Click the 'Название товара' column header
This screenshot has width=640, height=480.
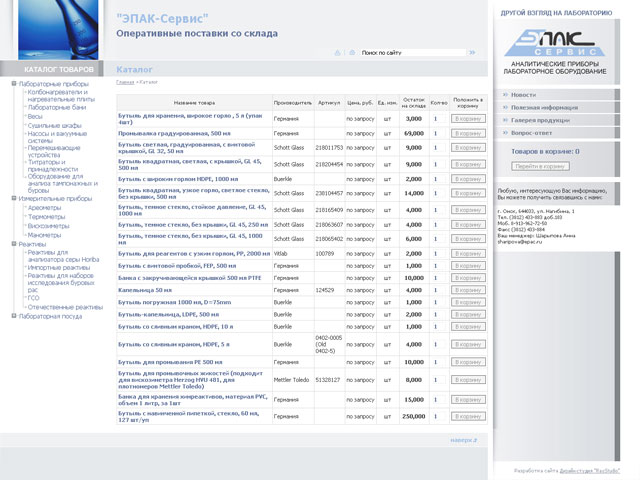point(194,103)
